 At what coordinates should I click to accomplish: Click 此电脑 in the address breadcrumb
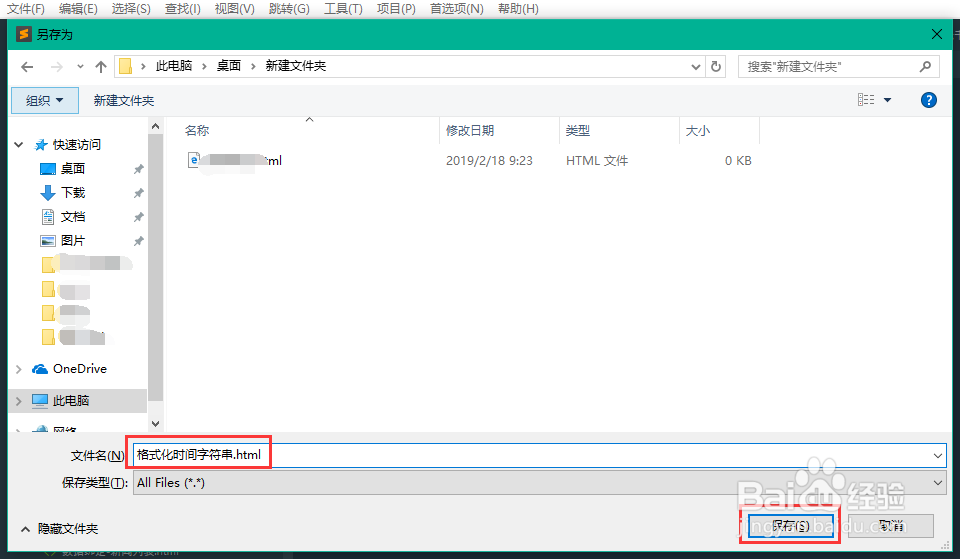pos(174,66)
